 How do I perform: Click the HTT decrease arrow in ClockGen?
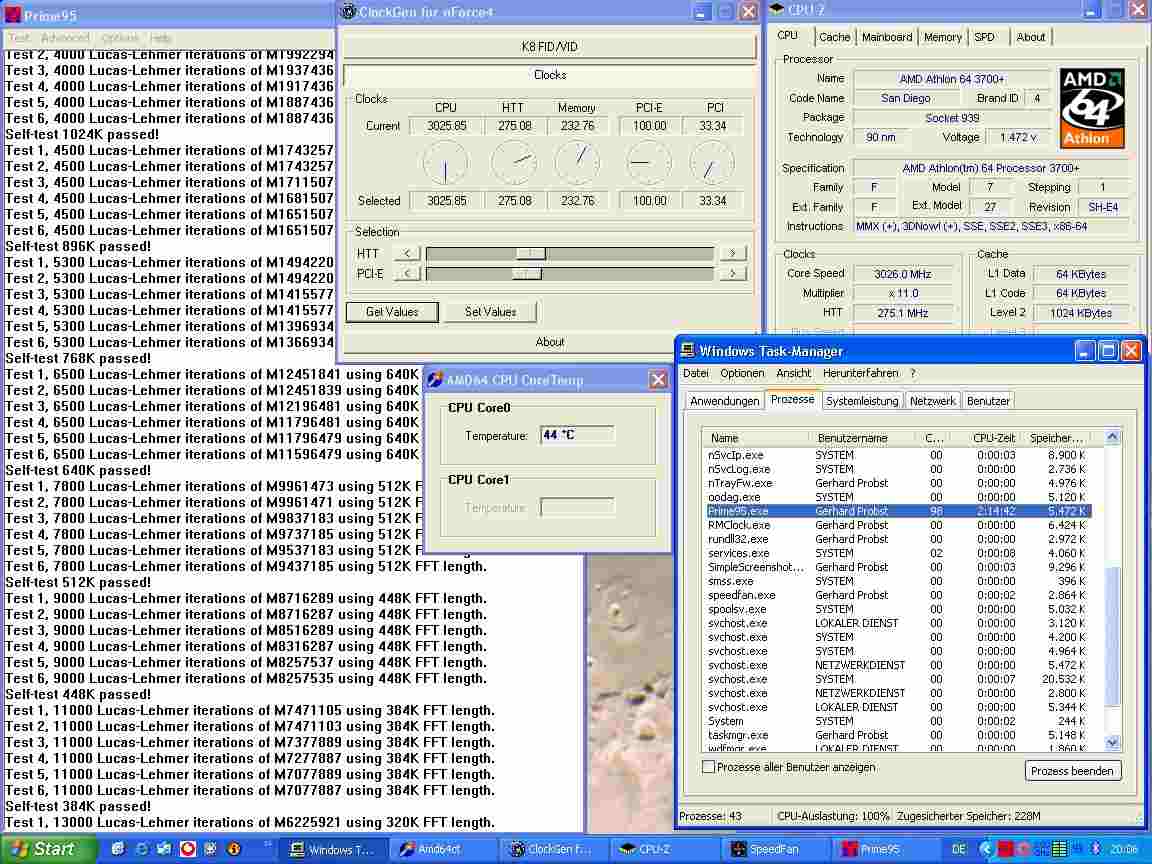pyautogui.click(x=406, y=253)
